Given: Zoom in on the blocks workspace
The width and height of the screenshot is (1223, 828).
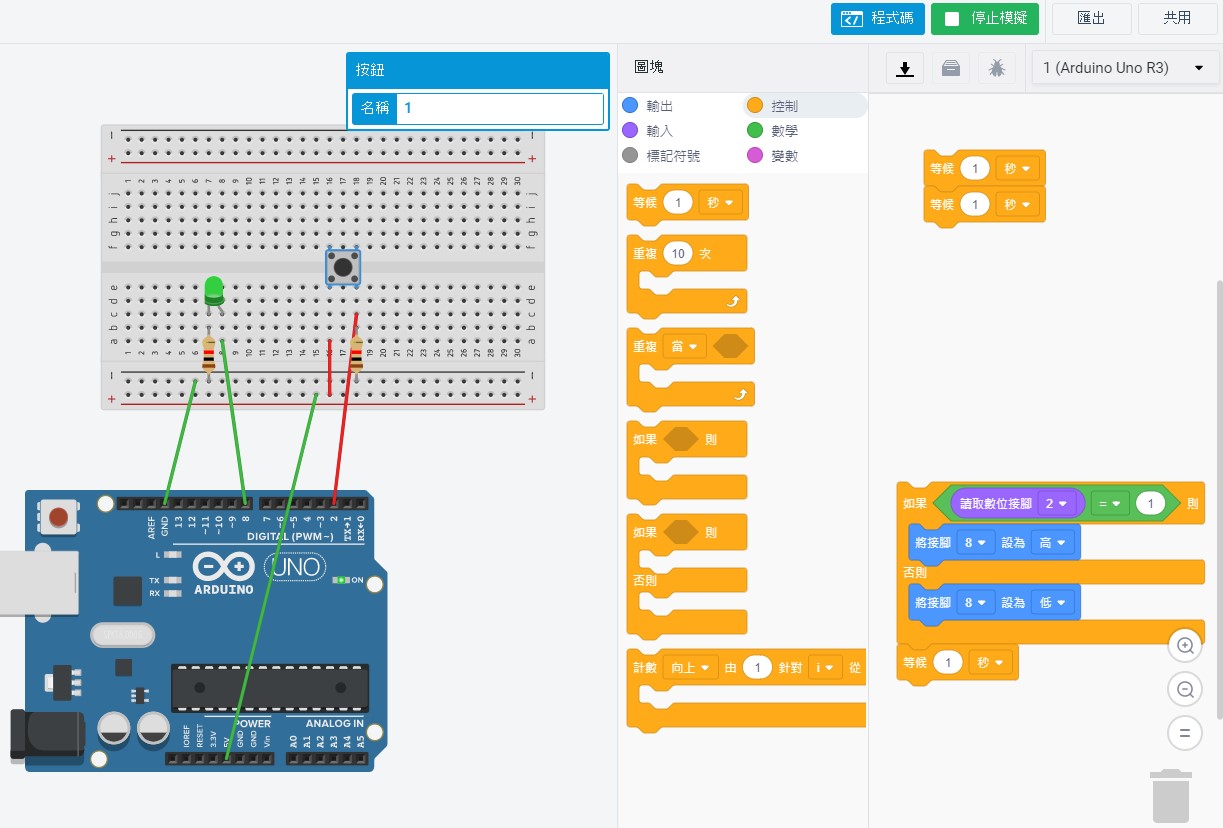Looking at the screenshot, I should point(1185,646).
